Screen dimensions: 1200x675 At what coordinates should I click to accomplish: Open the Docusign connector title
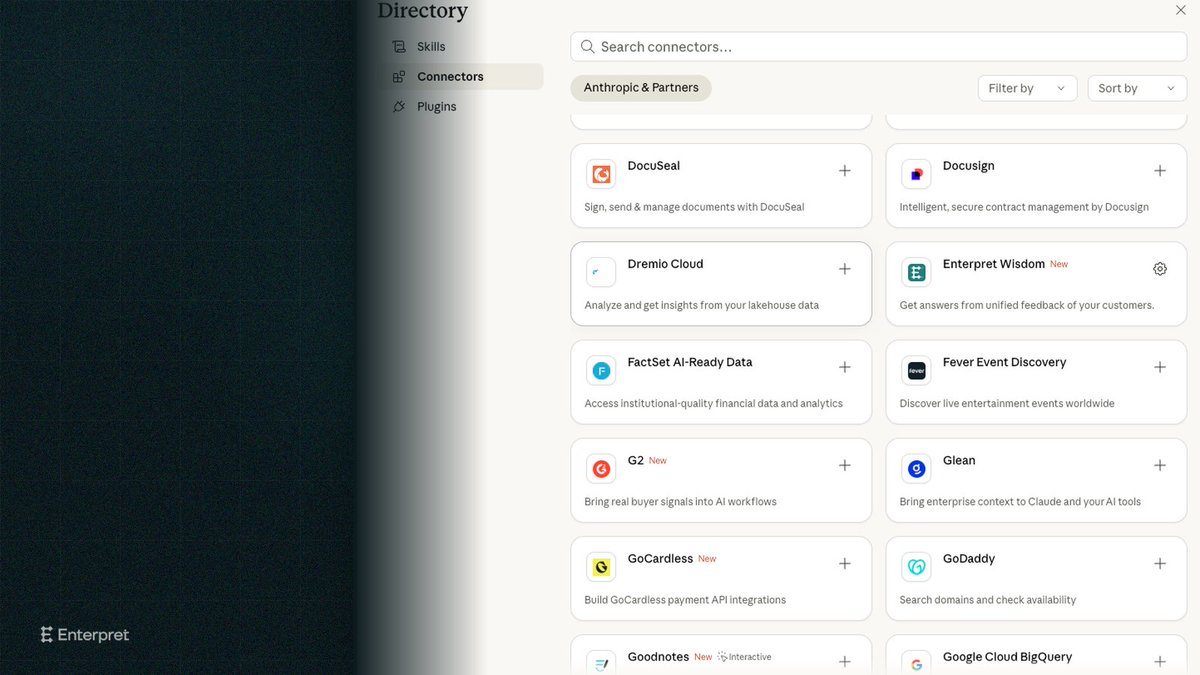(x=969, y=166)
